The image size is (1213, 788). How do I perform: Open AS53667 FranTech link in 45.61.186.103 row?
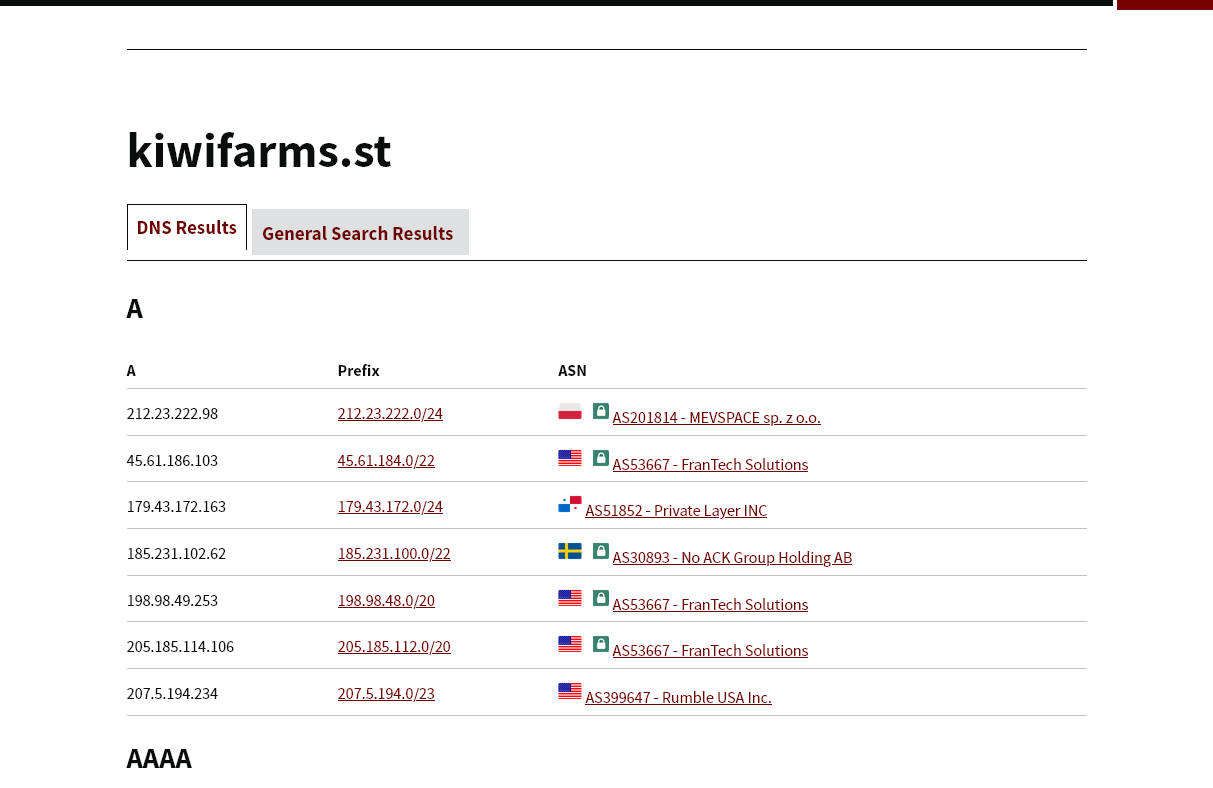(x=710, y=464)
